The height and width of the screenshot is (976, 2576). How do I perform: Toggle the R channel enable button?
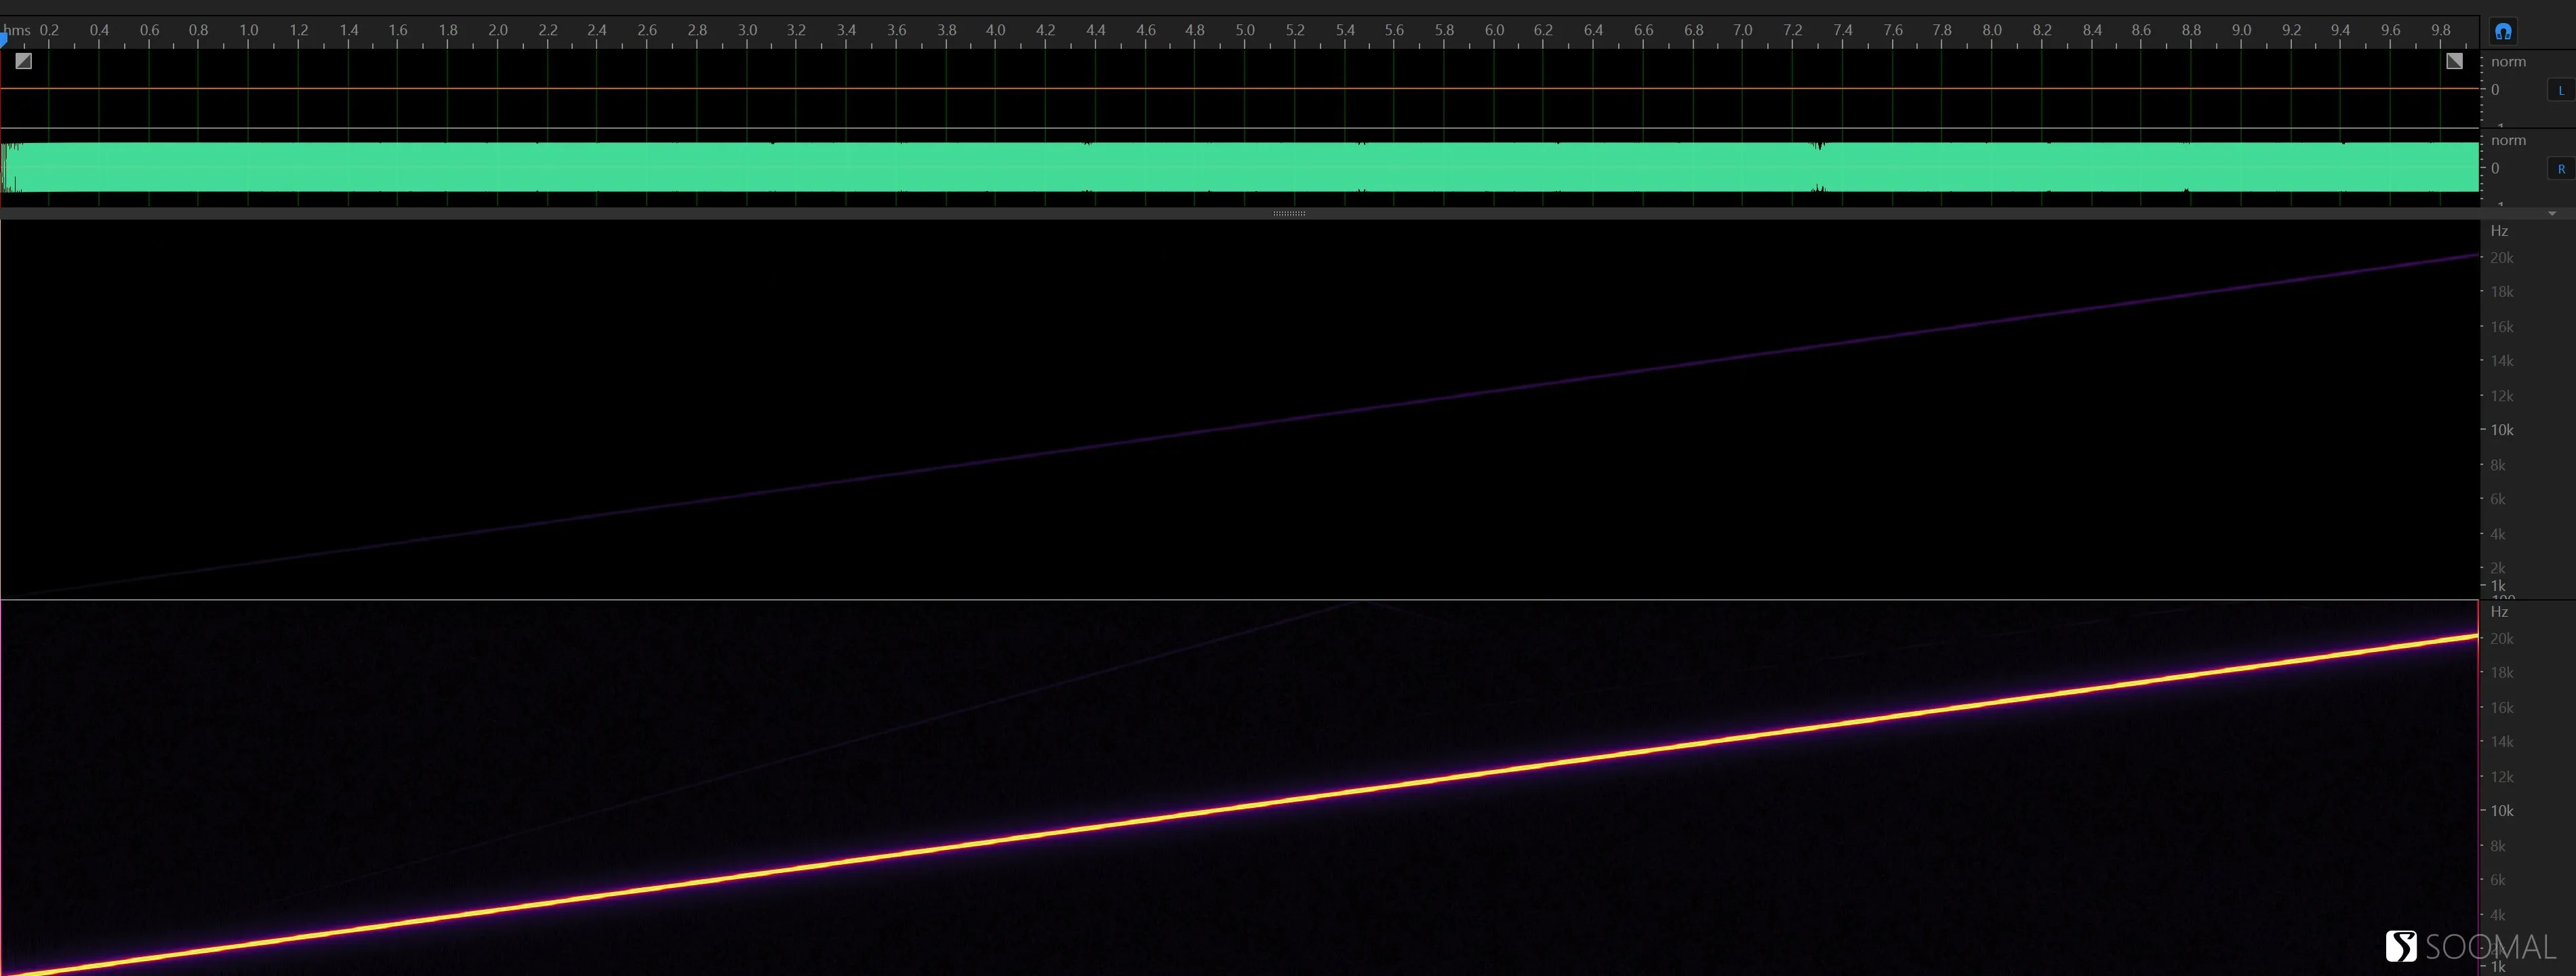(x=2561, y=169)
